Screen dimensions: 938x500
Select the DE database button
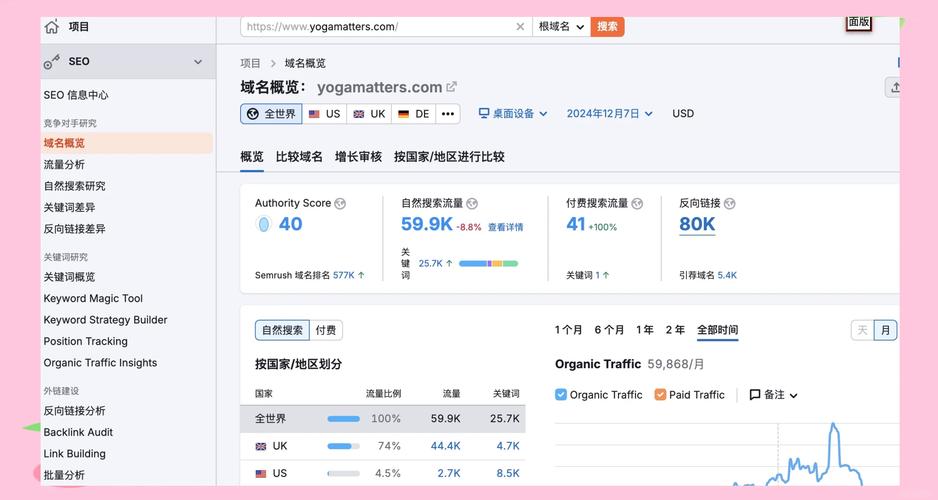click(x=414, y=114)
